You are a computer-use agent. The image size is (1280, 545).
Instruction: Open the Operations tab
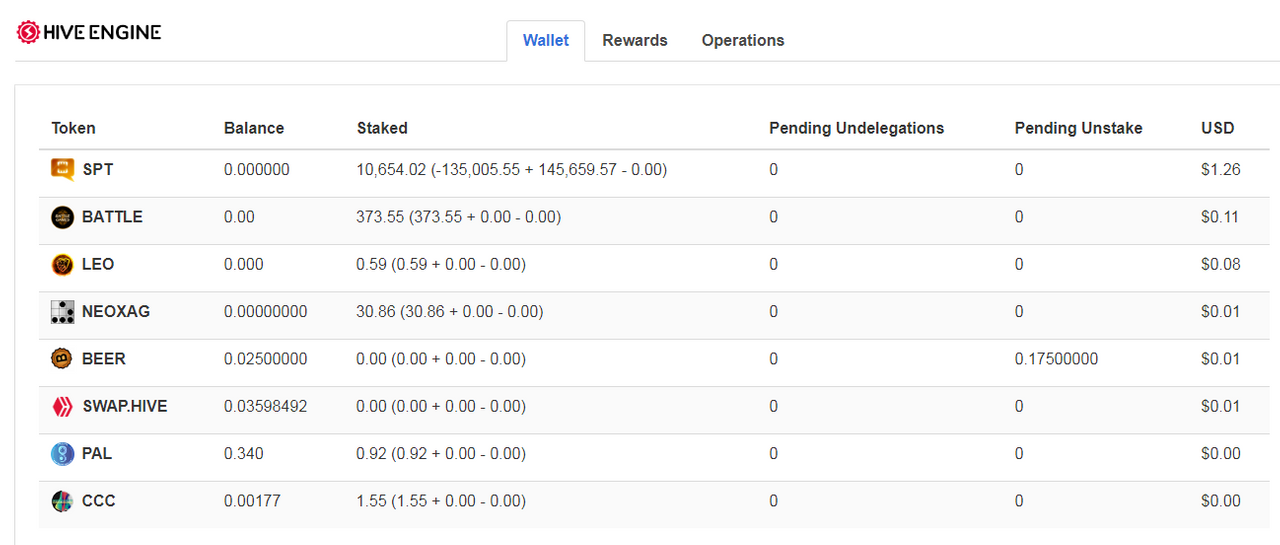743,40
